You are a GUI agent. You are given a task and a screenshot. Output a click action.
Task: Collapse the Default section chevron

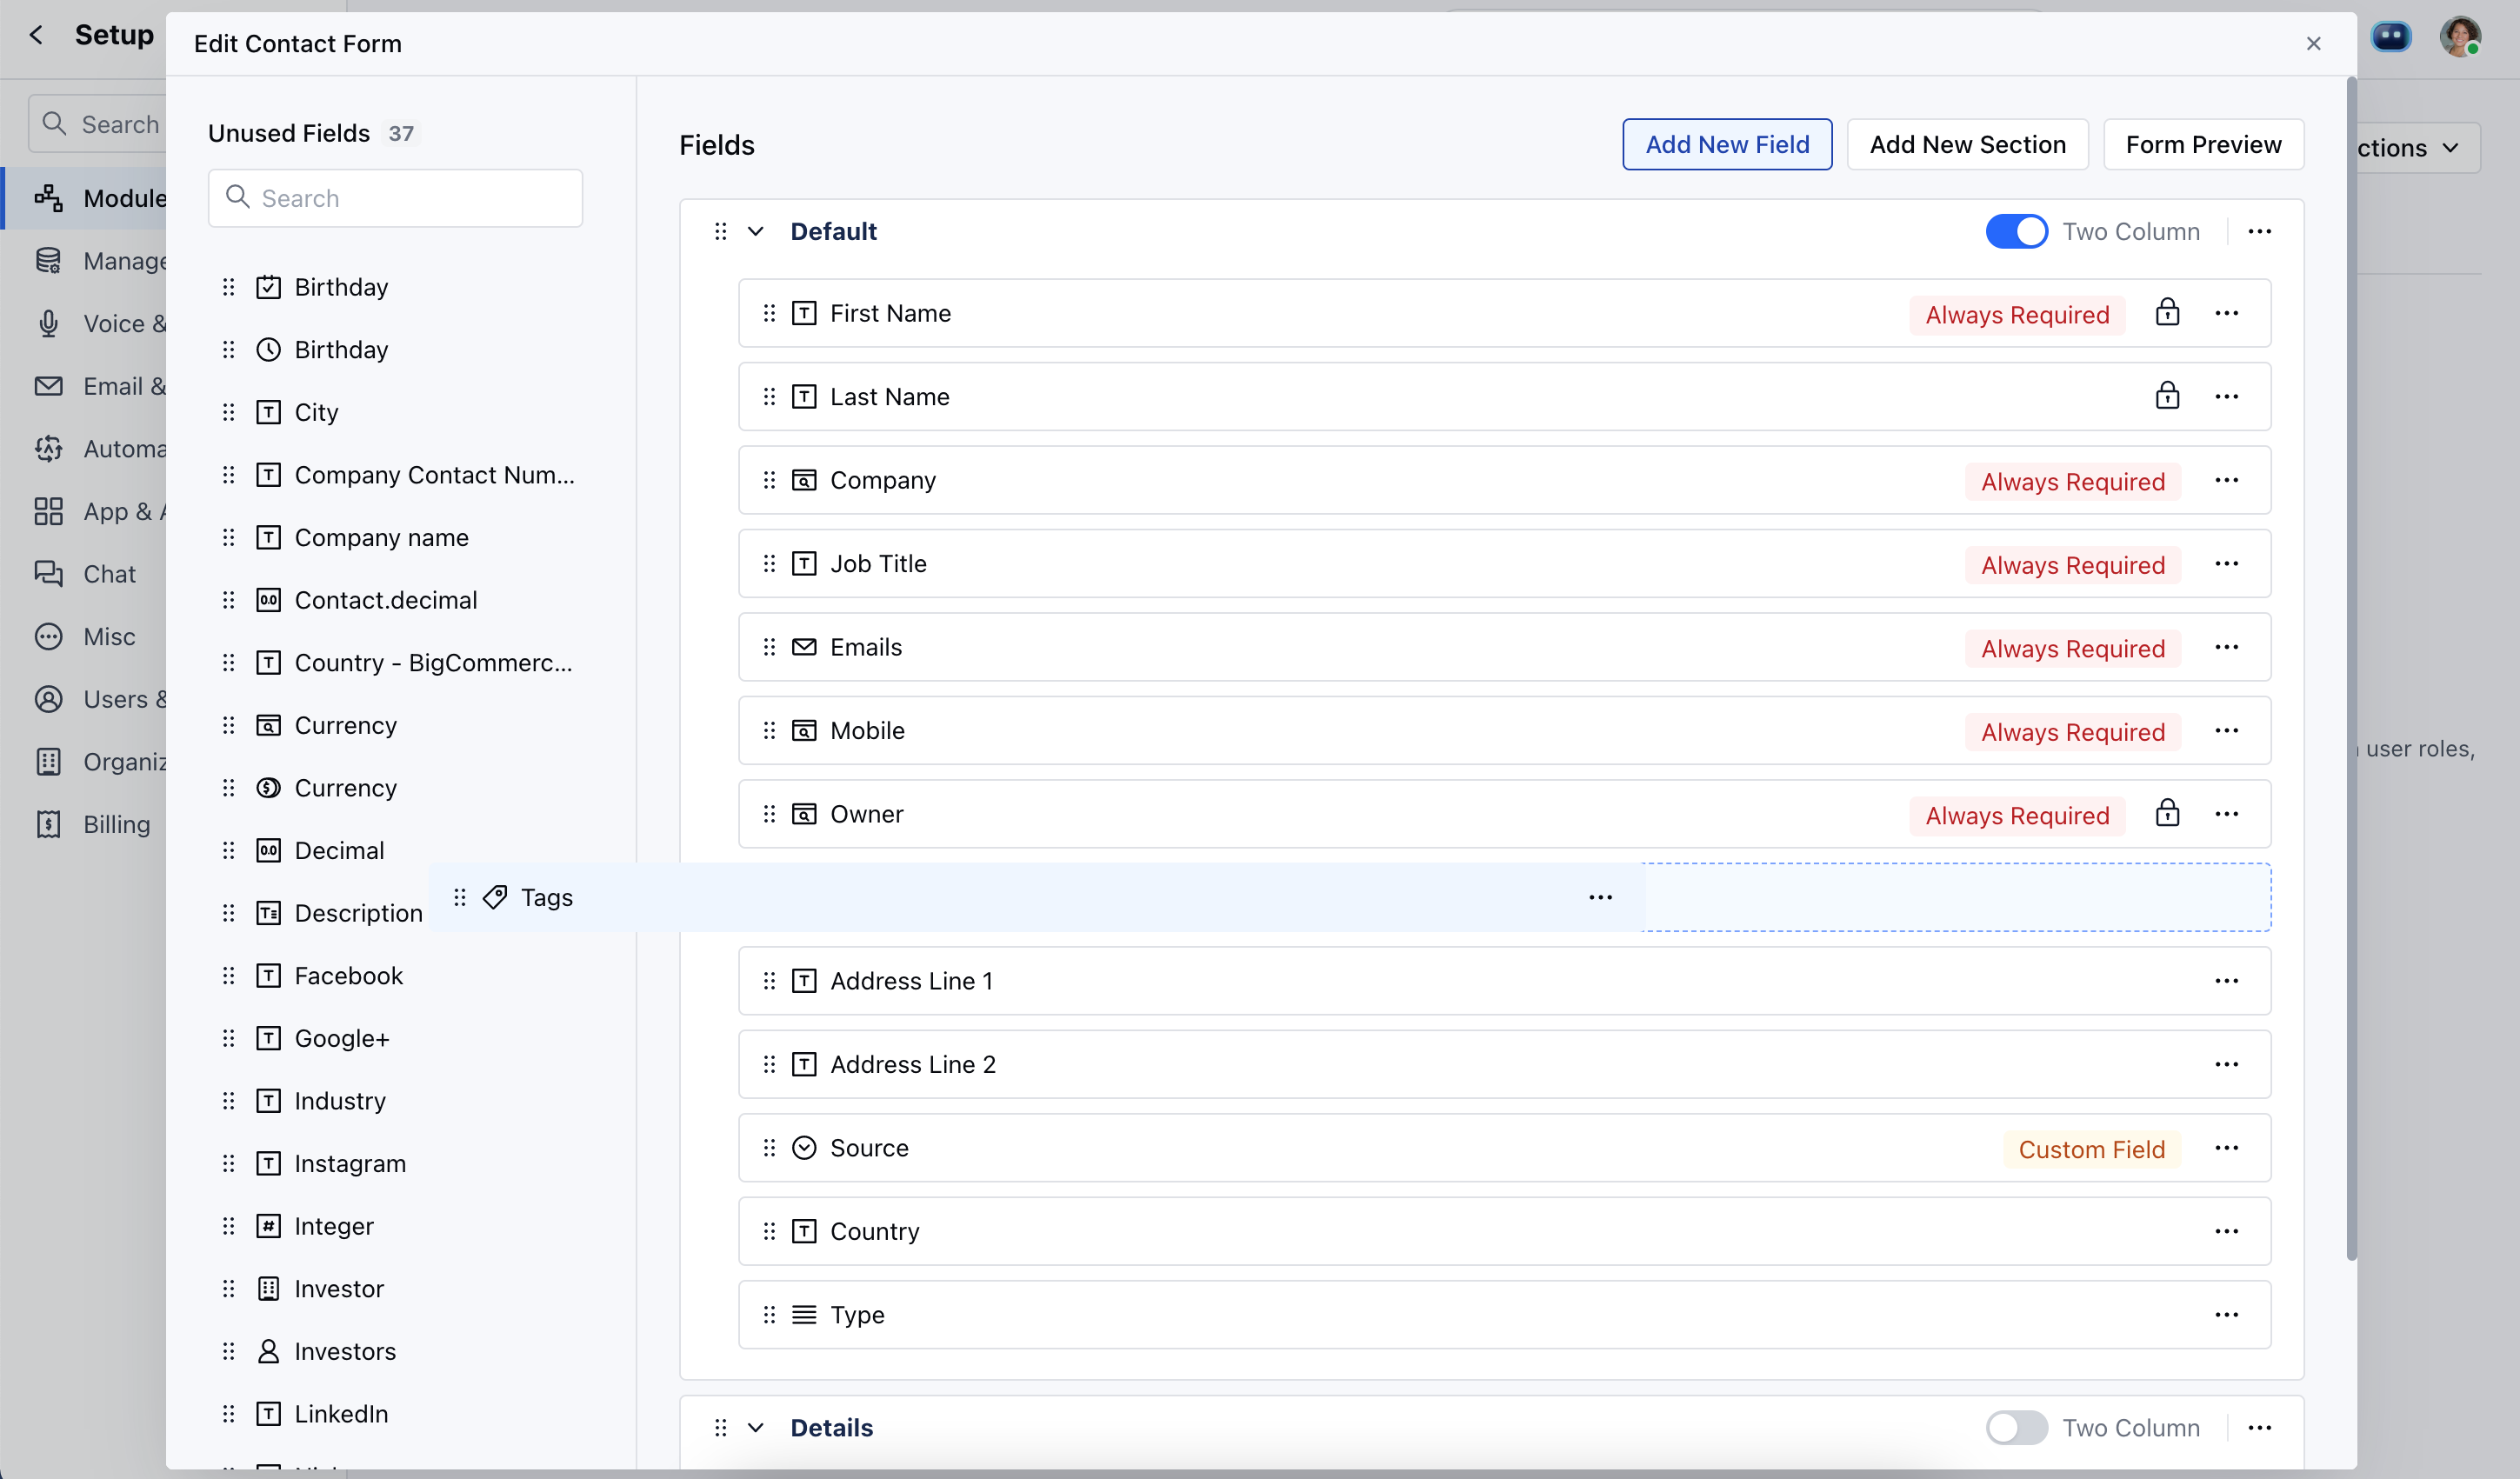[756, 232]
